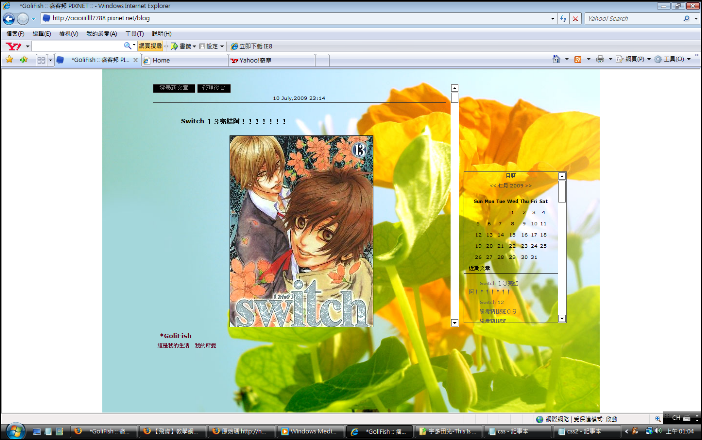Click the Print printer icon
This screenshot has width=702, height=440.
[600, 59]
